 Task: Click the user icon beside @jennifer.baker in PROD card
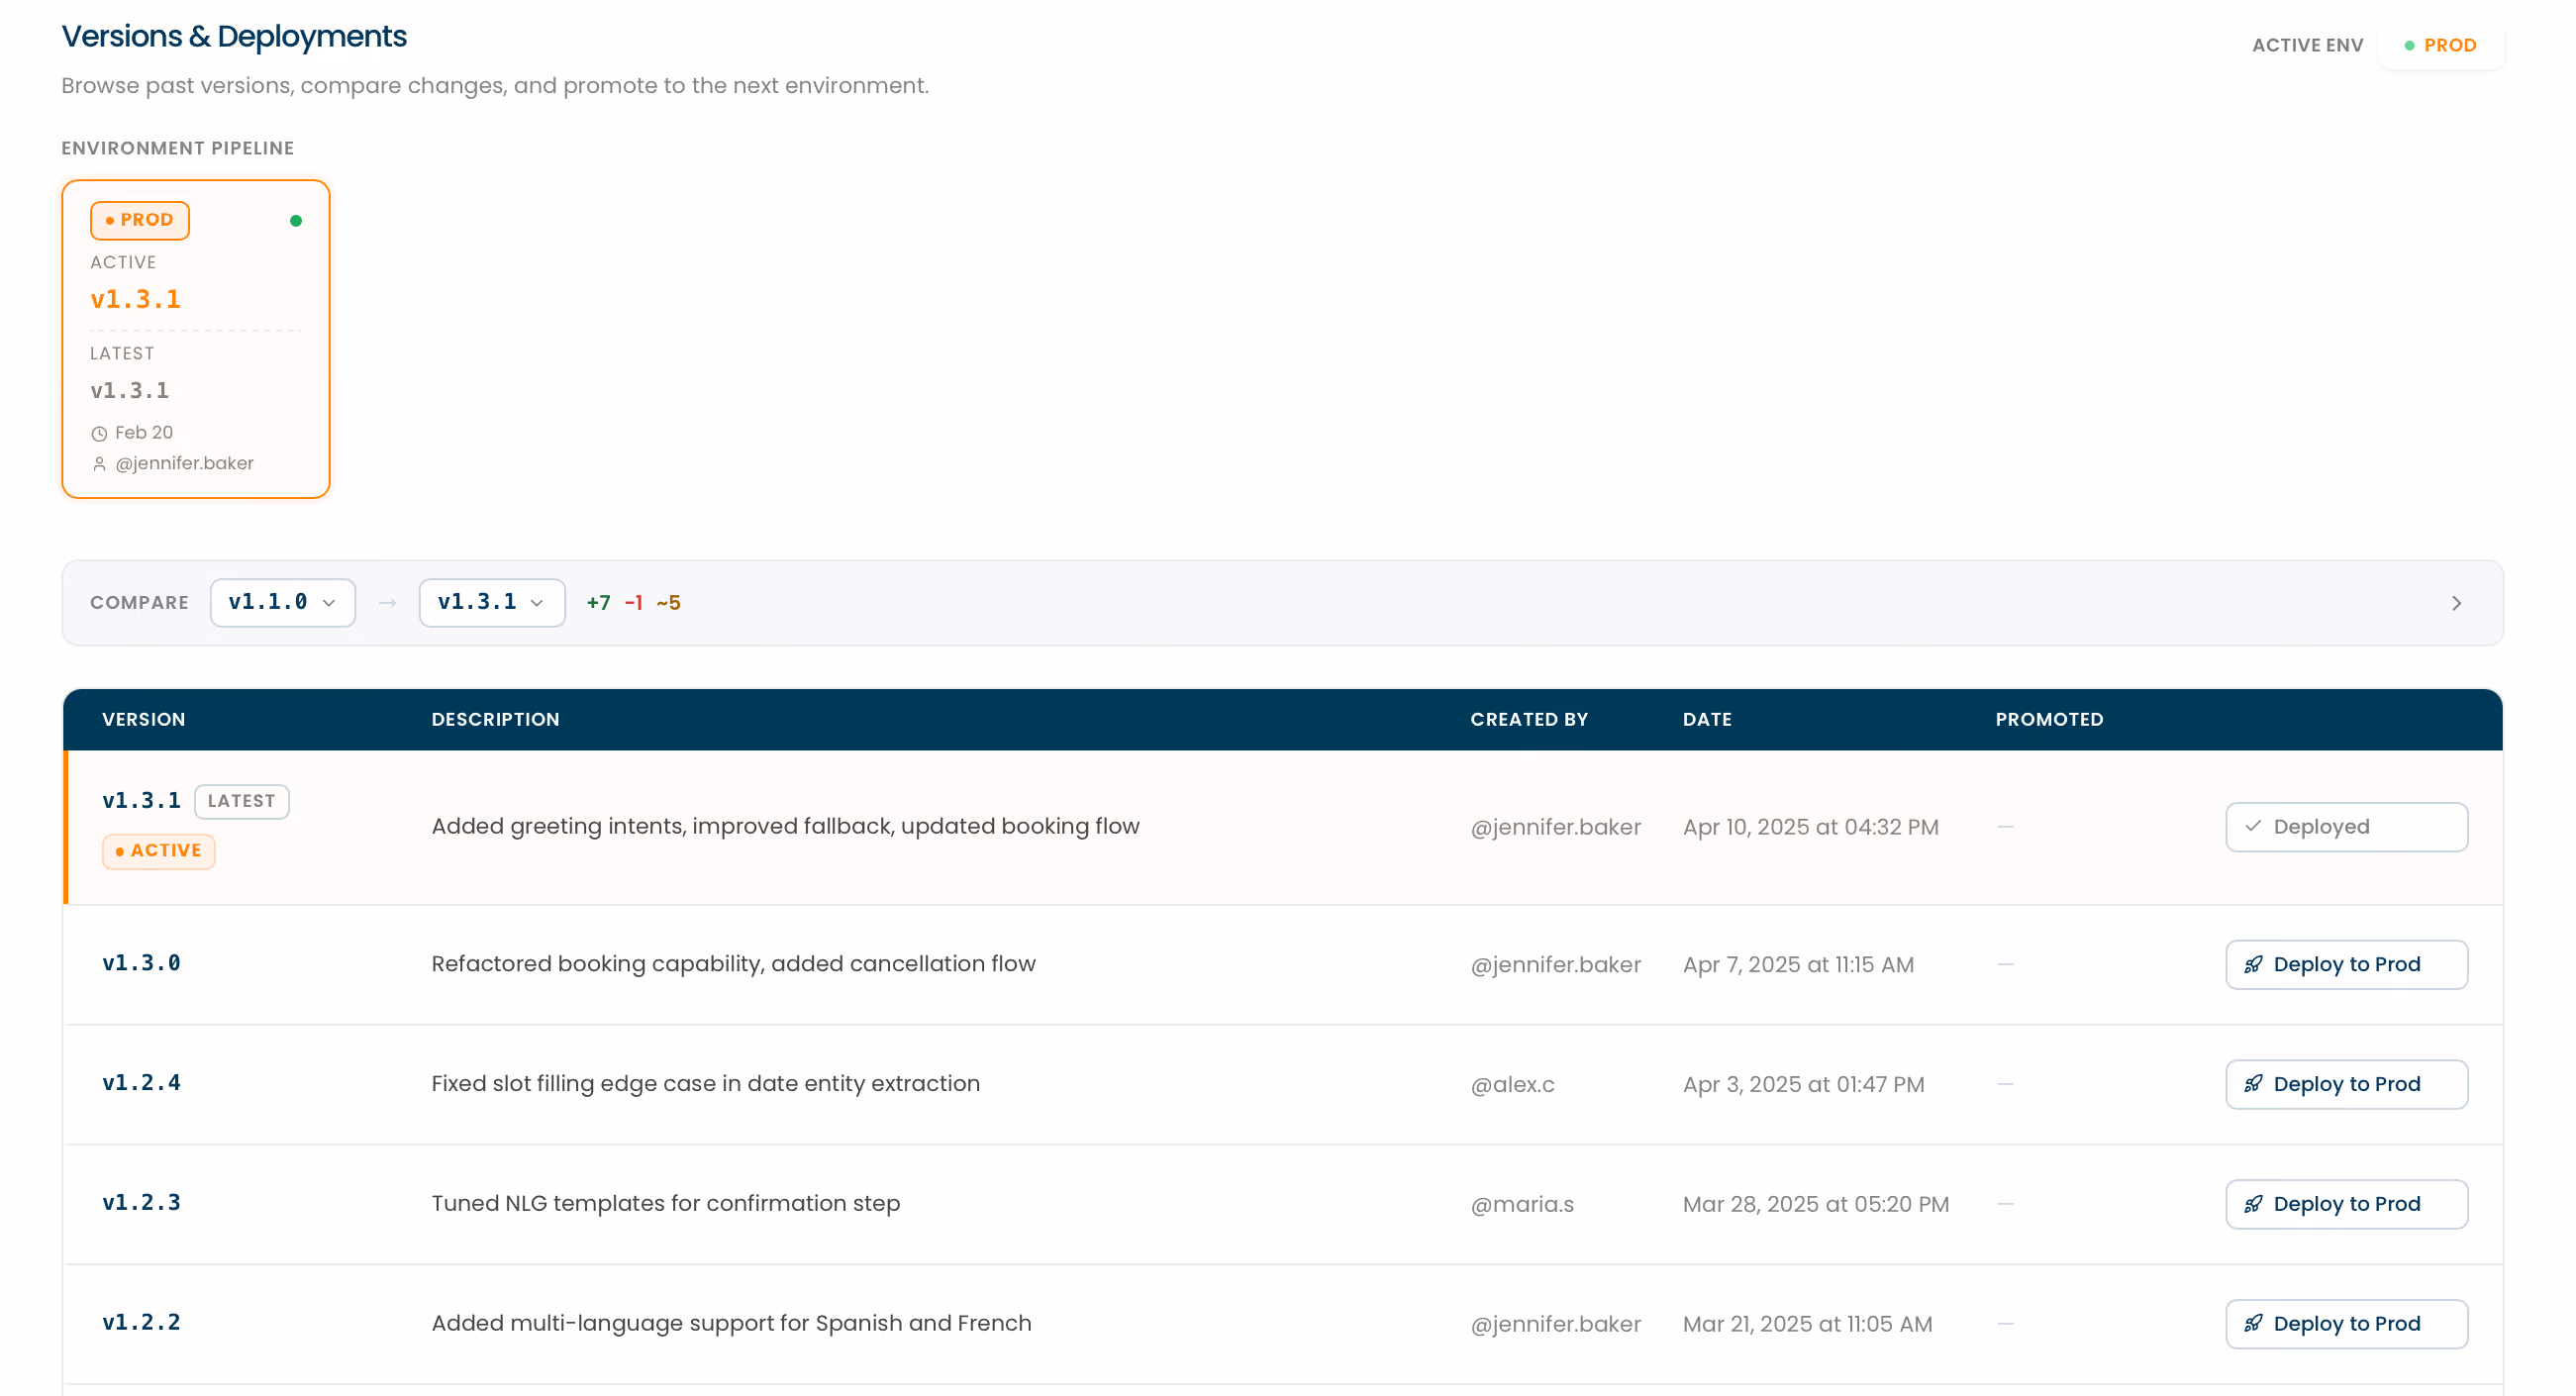tap(99, 463)
